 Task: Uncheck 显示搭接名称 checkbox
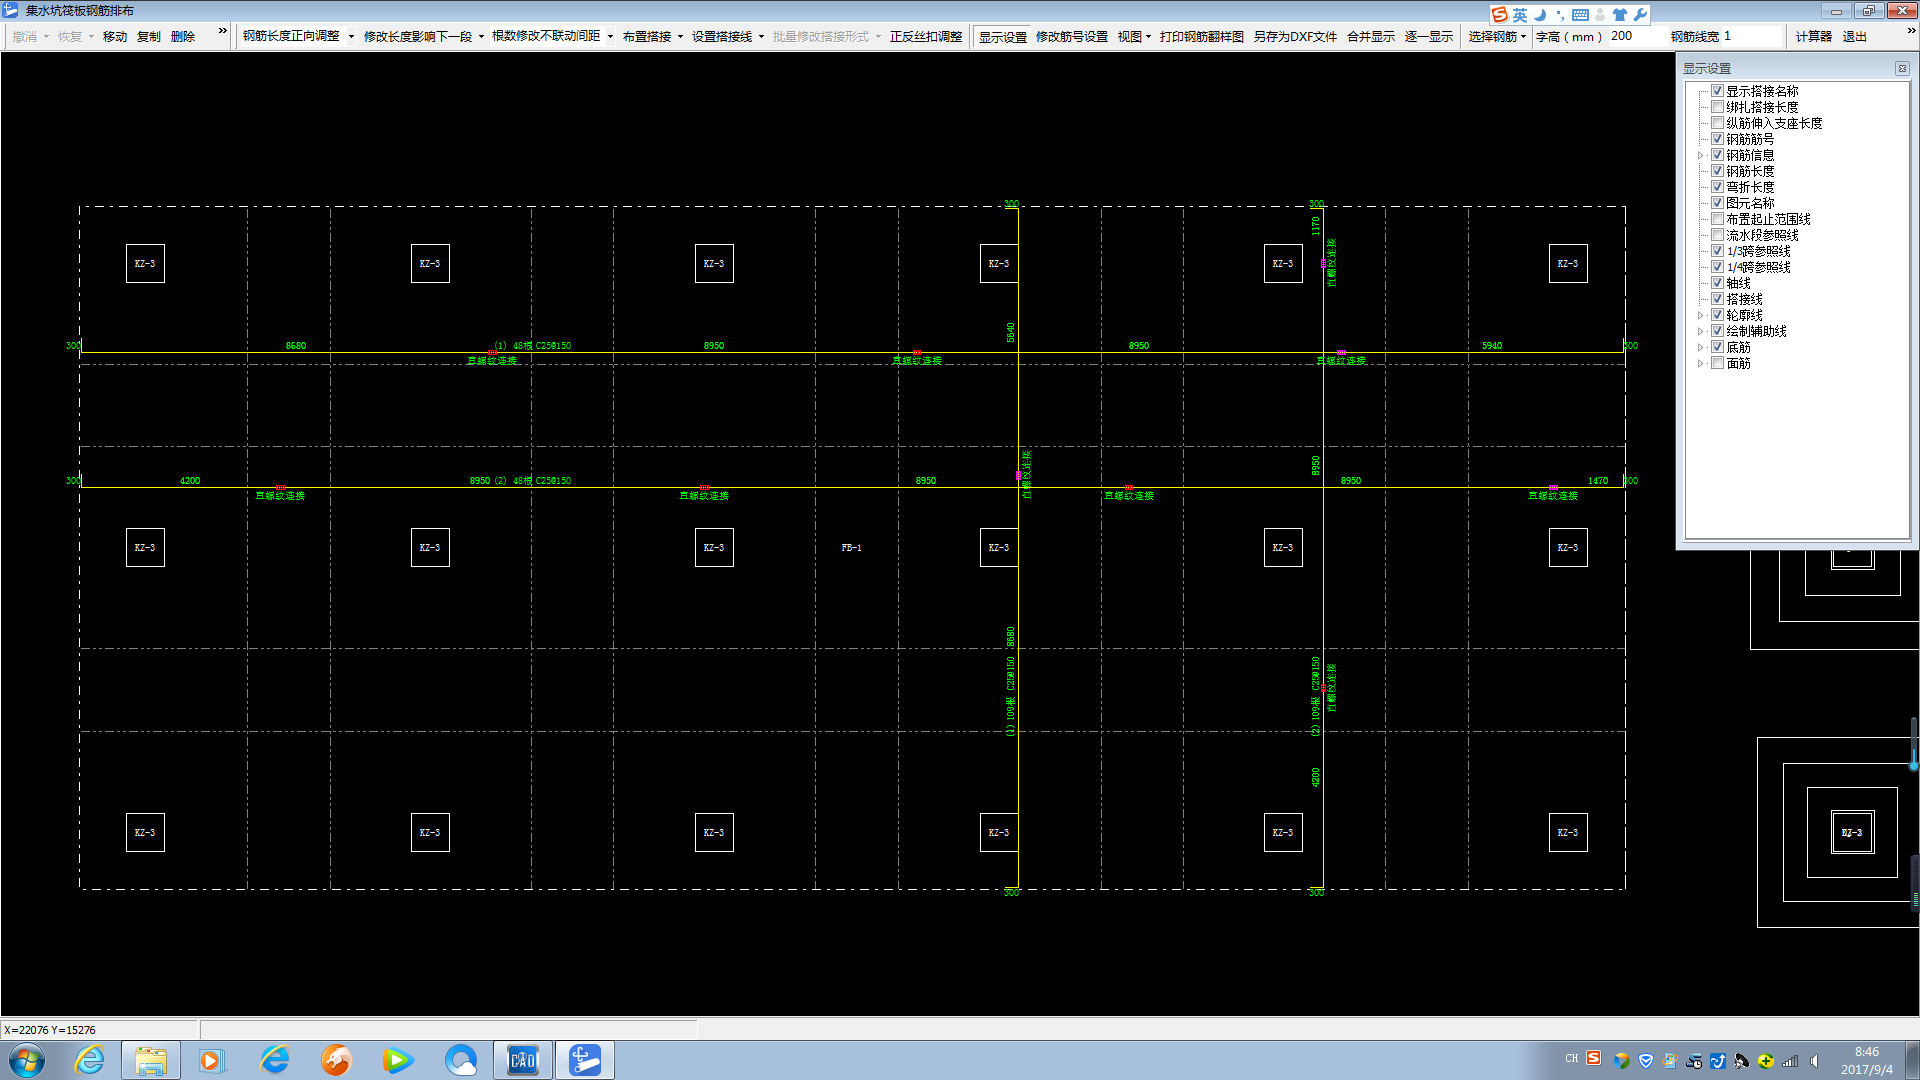pos(1717,91)
